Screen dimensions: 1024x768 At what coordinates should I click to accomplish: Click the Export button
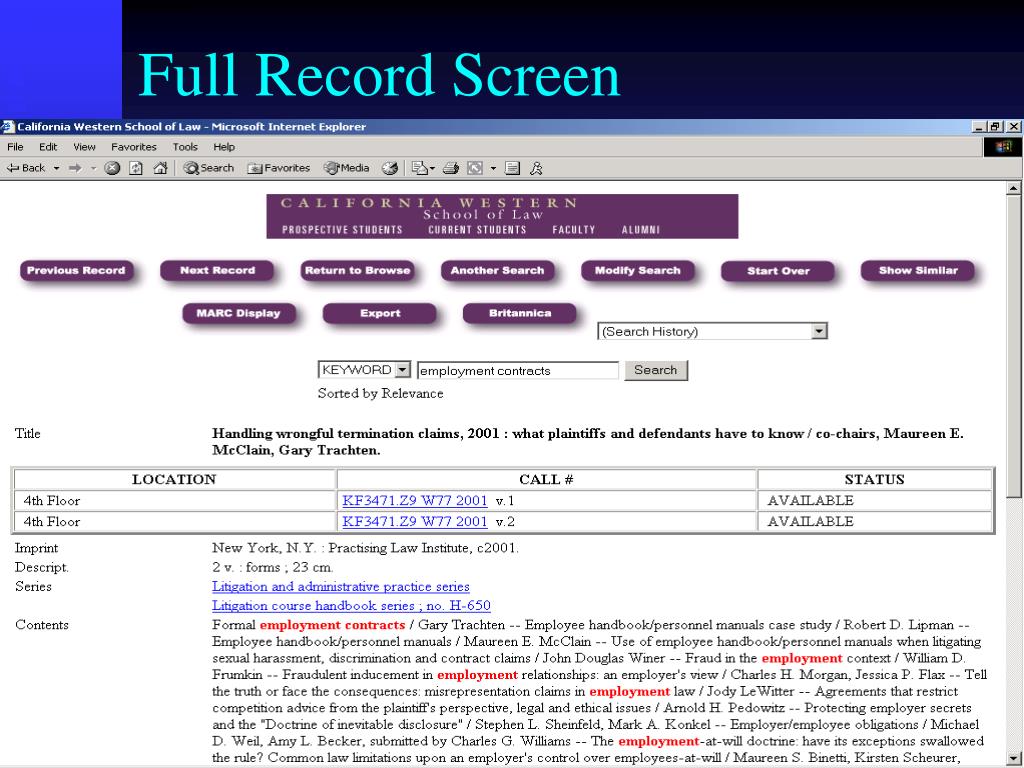tap(379, 313)
